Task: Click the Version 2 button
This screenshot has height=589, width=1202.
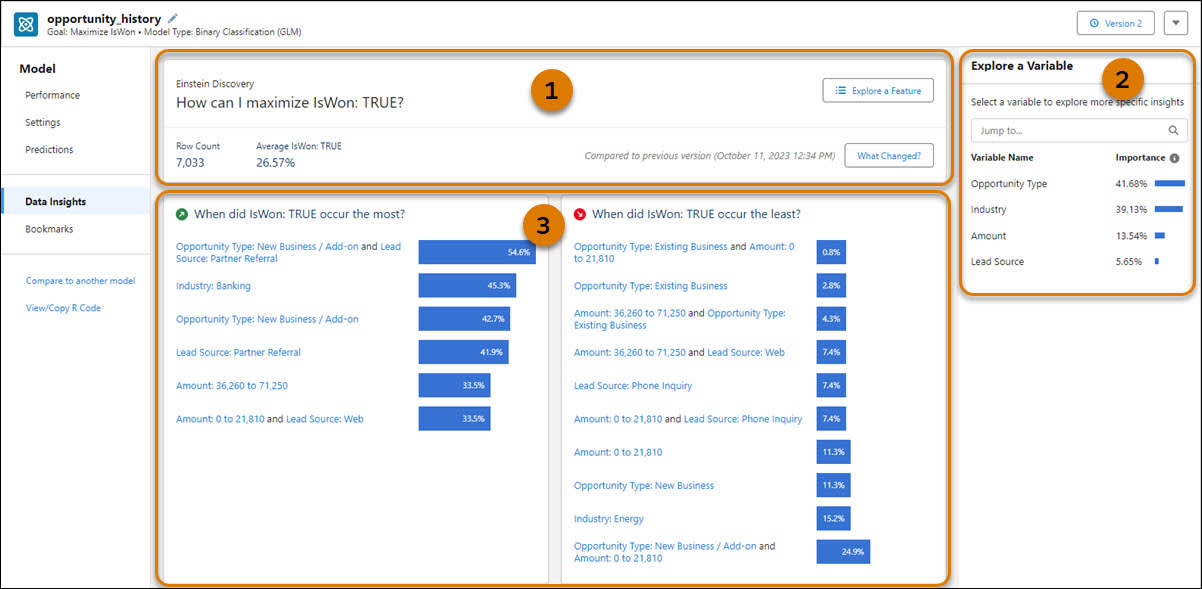Action: point(1115,22)
